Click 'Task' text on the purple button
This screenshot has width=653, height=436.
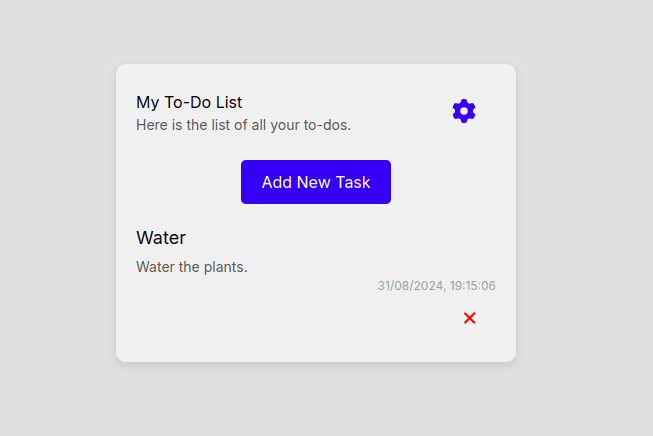(352, 182)
